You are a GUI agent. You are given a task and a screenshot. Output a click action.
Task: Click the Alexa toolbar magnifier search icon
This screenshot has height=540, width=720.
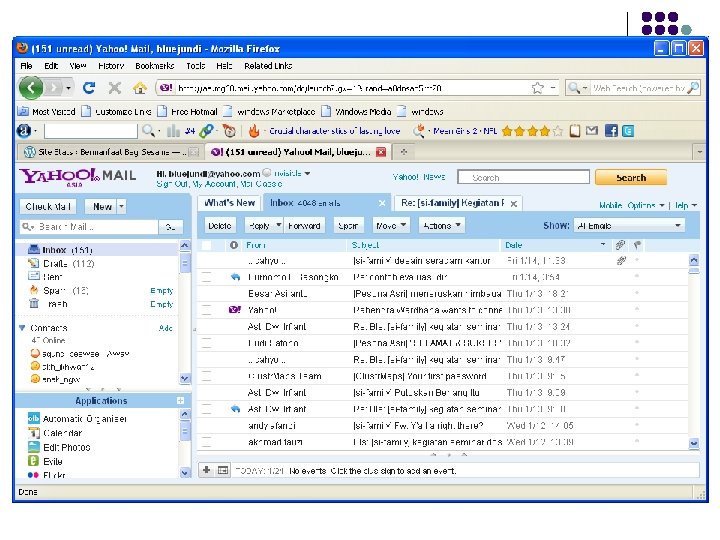click(x=148, y=131)
